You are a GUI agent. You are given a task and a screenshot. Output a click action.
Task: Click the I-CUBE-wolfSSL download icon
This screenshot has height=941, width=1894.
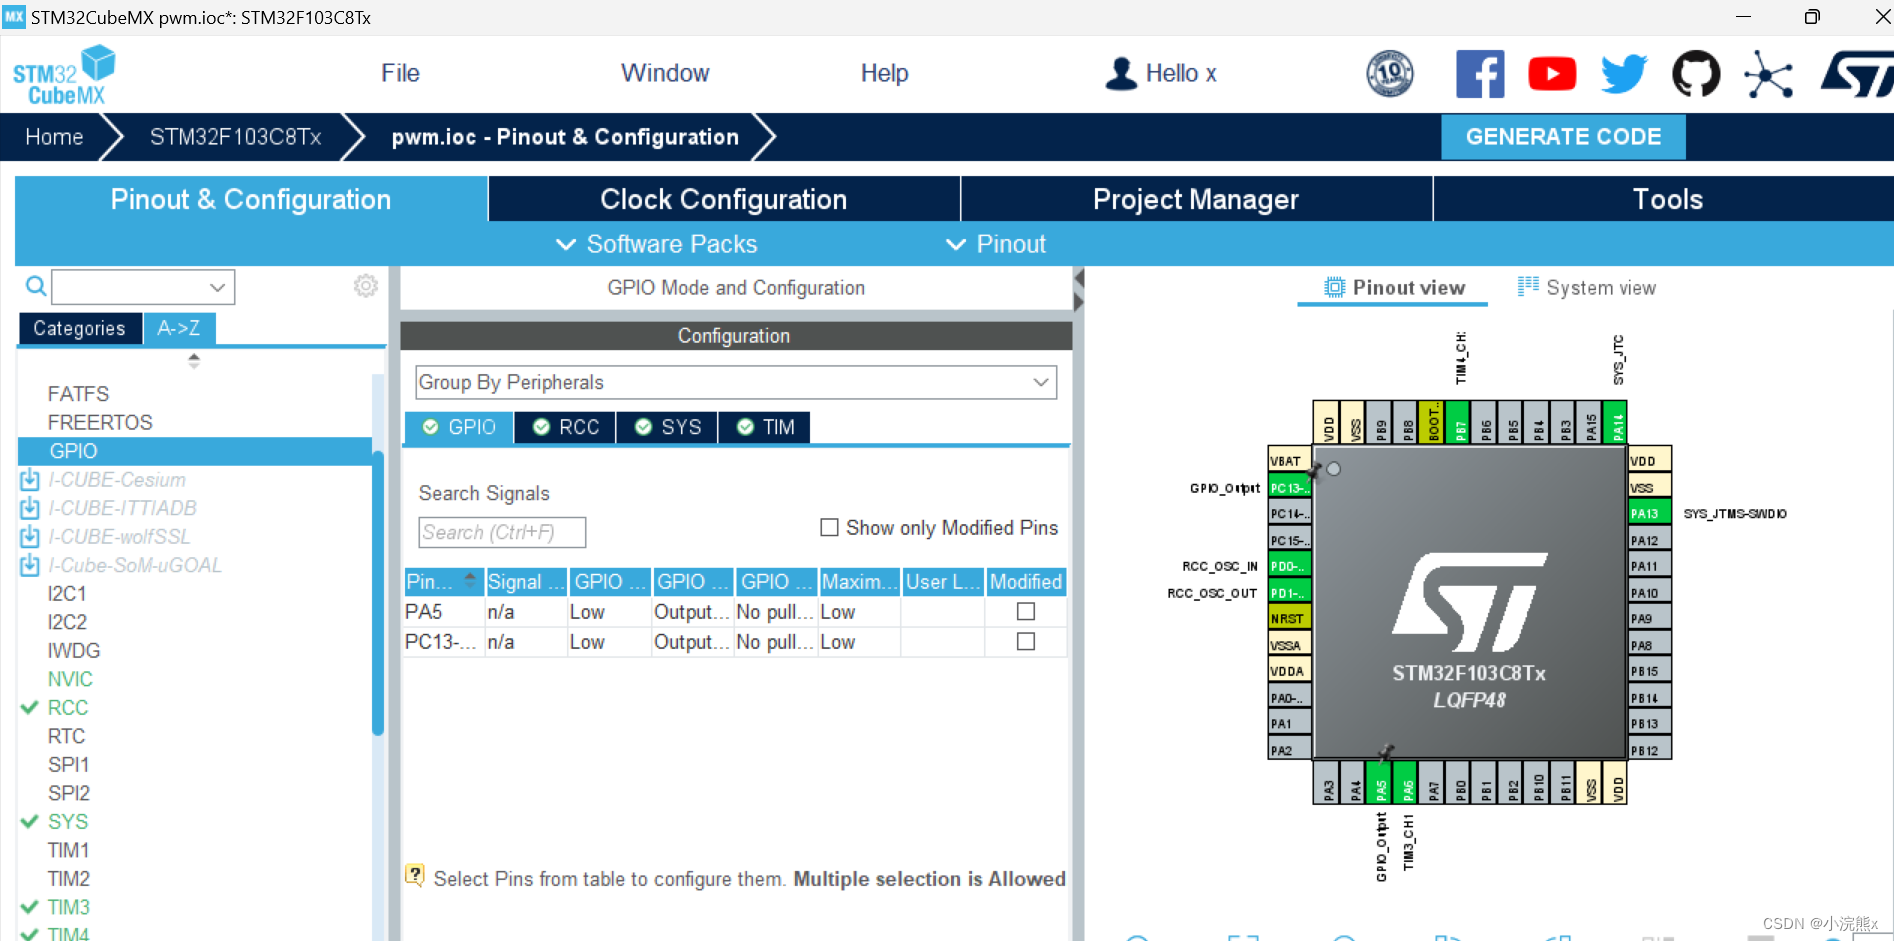(x=30, y=537)
